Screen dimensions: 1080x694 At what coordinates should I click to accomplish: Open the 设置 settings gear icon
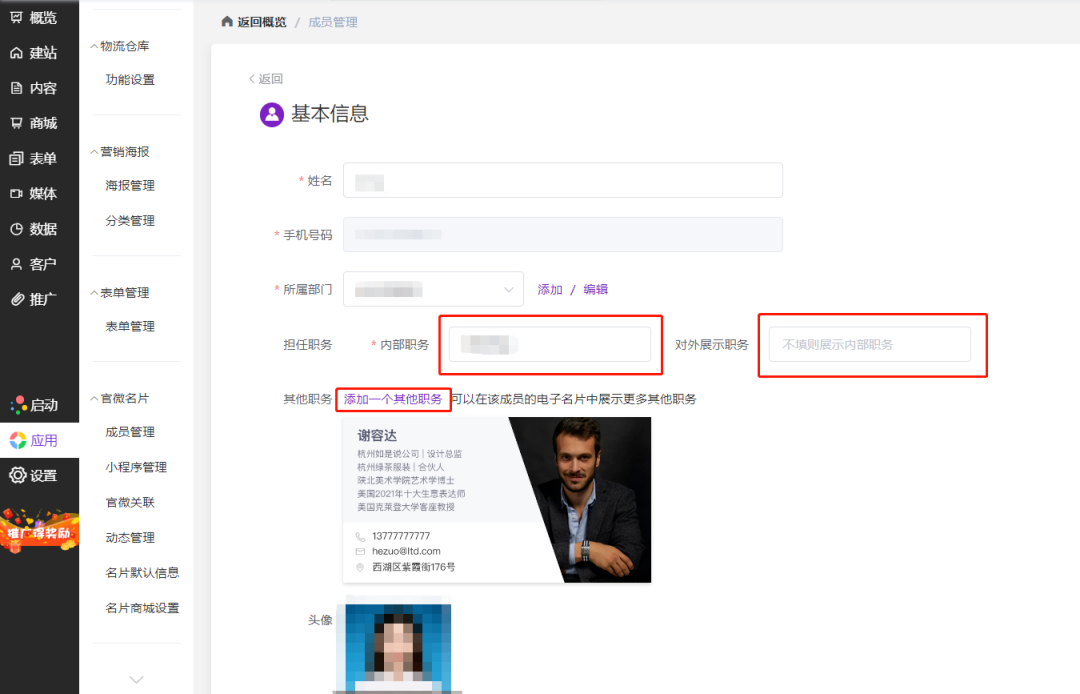tap(18, 475)
